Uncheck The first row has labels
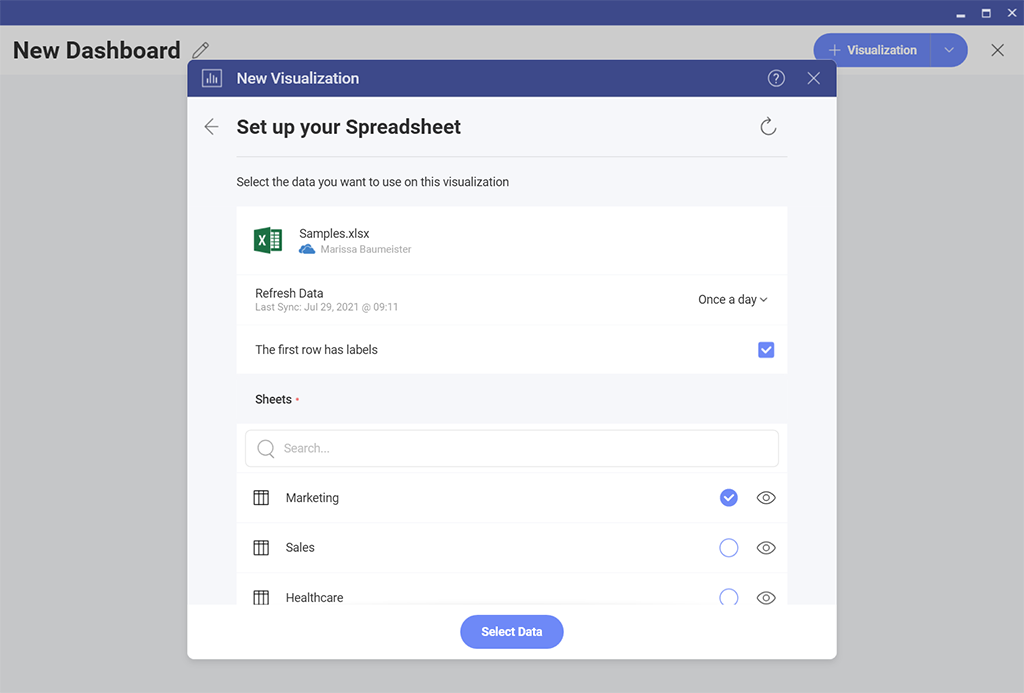The width and height of the screenshot is (1024, 693). tap(766, 350)
